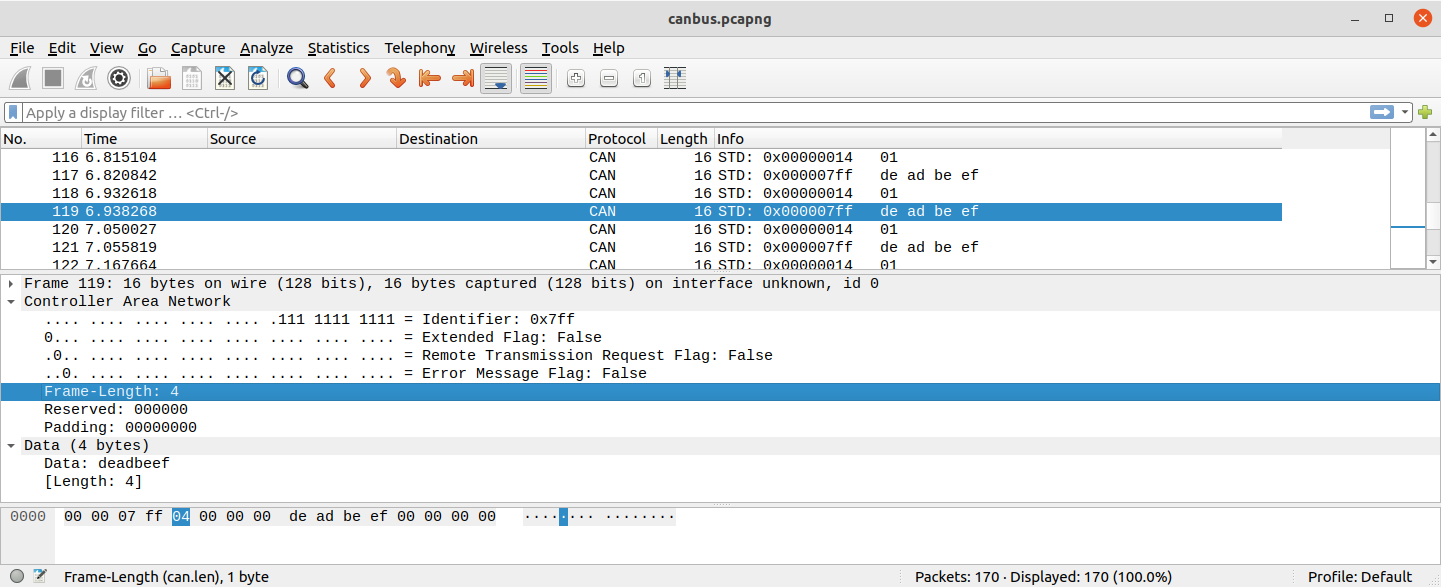Viewport: 1441px width, 587px height.
Task: Select packet 117 at time 6.820842
Action: pyautogui.click(x=641, y=175)
